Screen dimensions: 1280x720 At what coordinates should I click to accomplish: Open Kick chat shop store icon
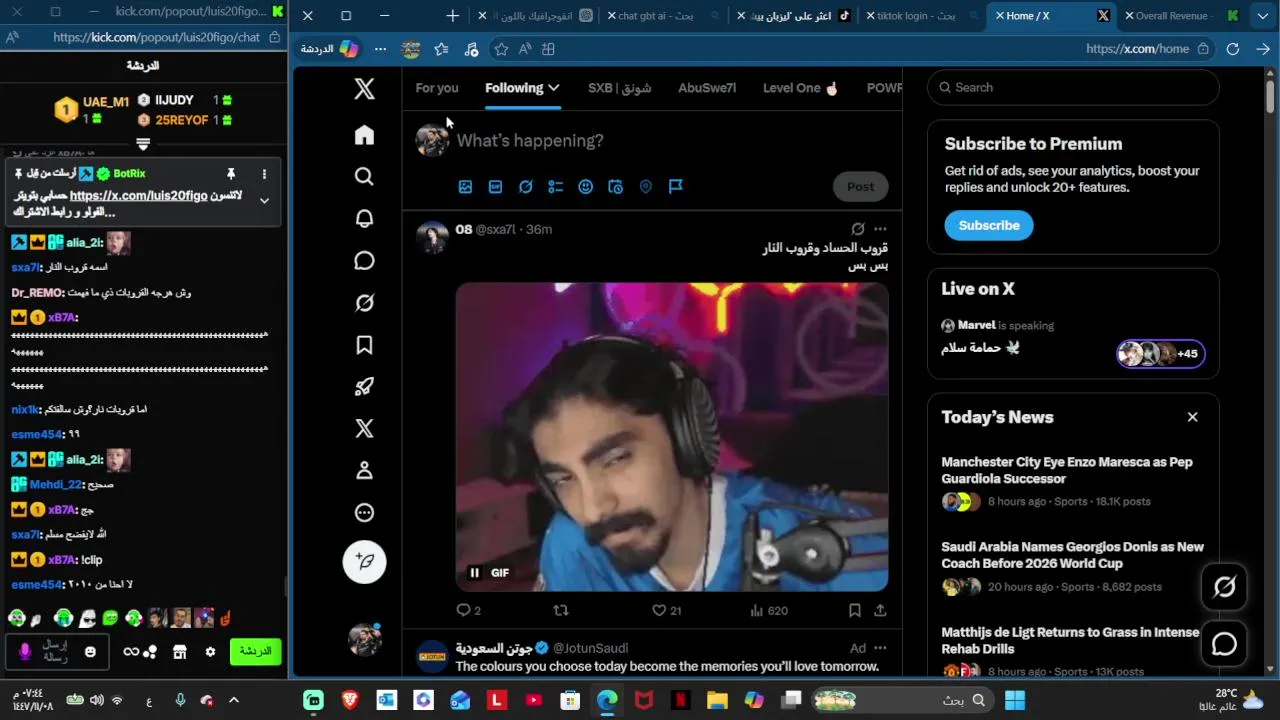(x=180, y=652)
